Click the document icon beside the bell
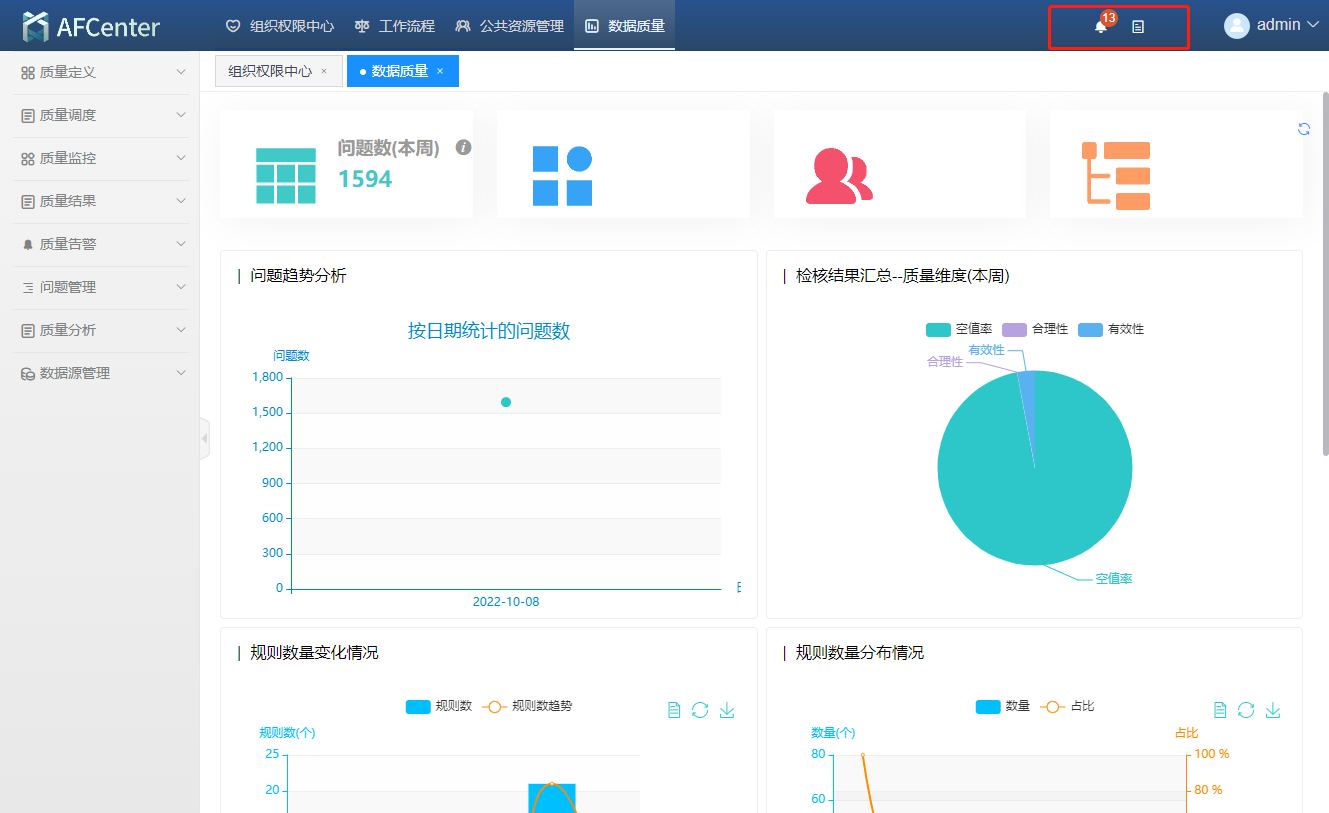Image resolution: width=1329 pixels, height=813 pixels. (1138, 27)
